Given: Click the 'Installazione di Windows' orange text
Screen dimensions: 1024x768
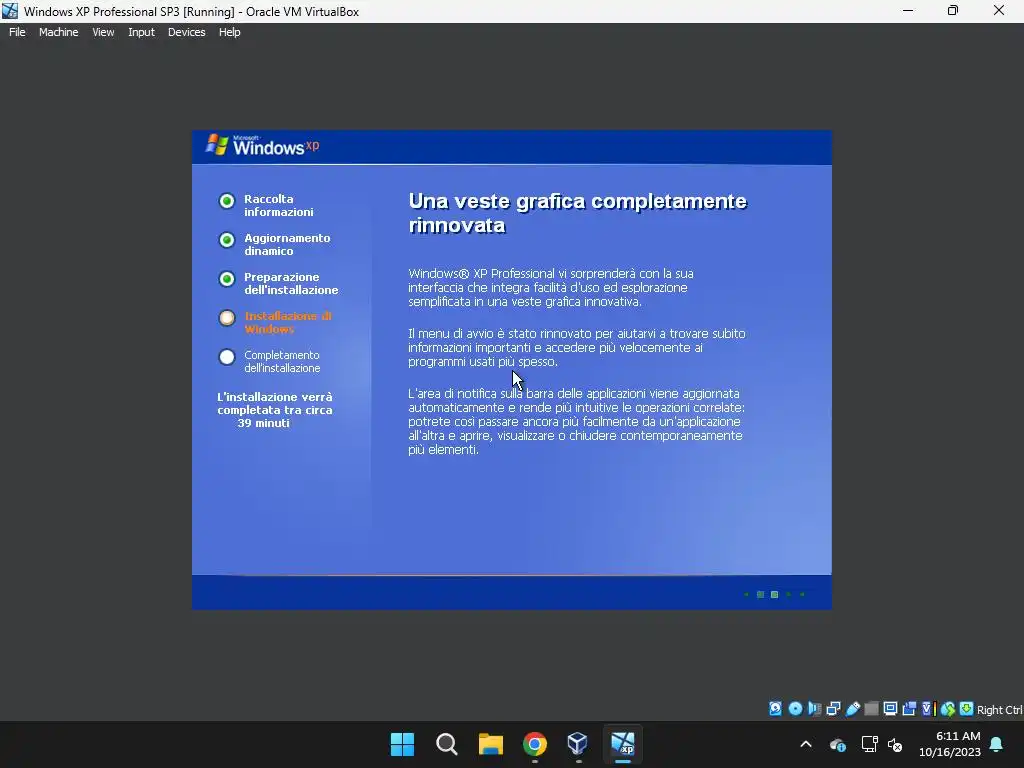Looking at the screenshot, I should click(288, 323).
